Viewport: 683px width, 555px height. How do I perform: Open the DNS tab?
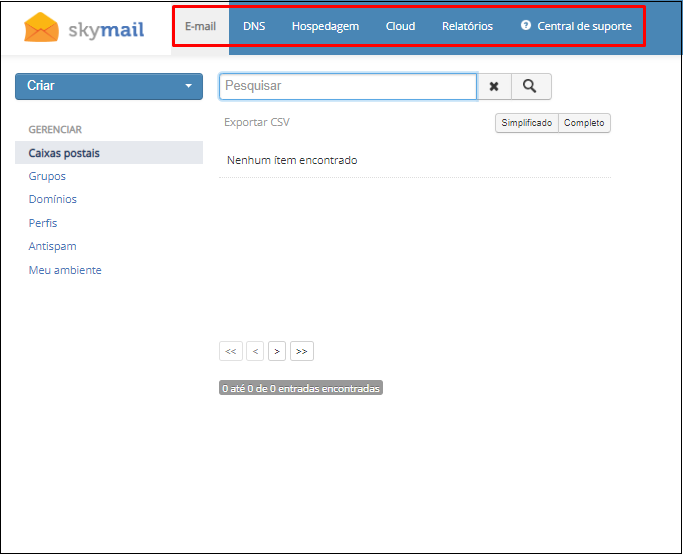click(x=254, y=26)
